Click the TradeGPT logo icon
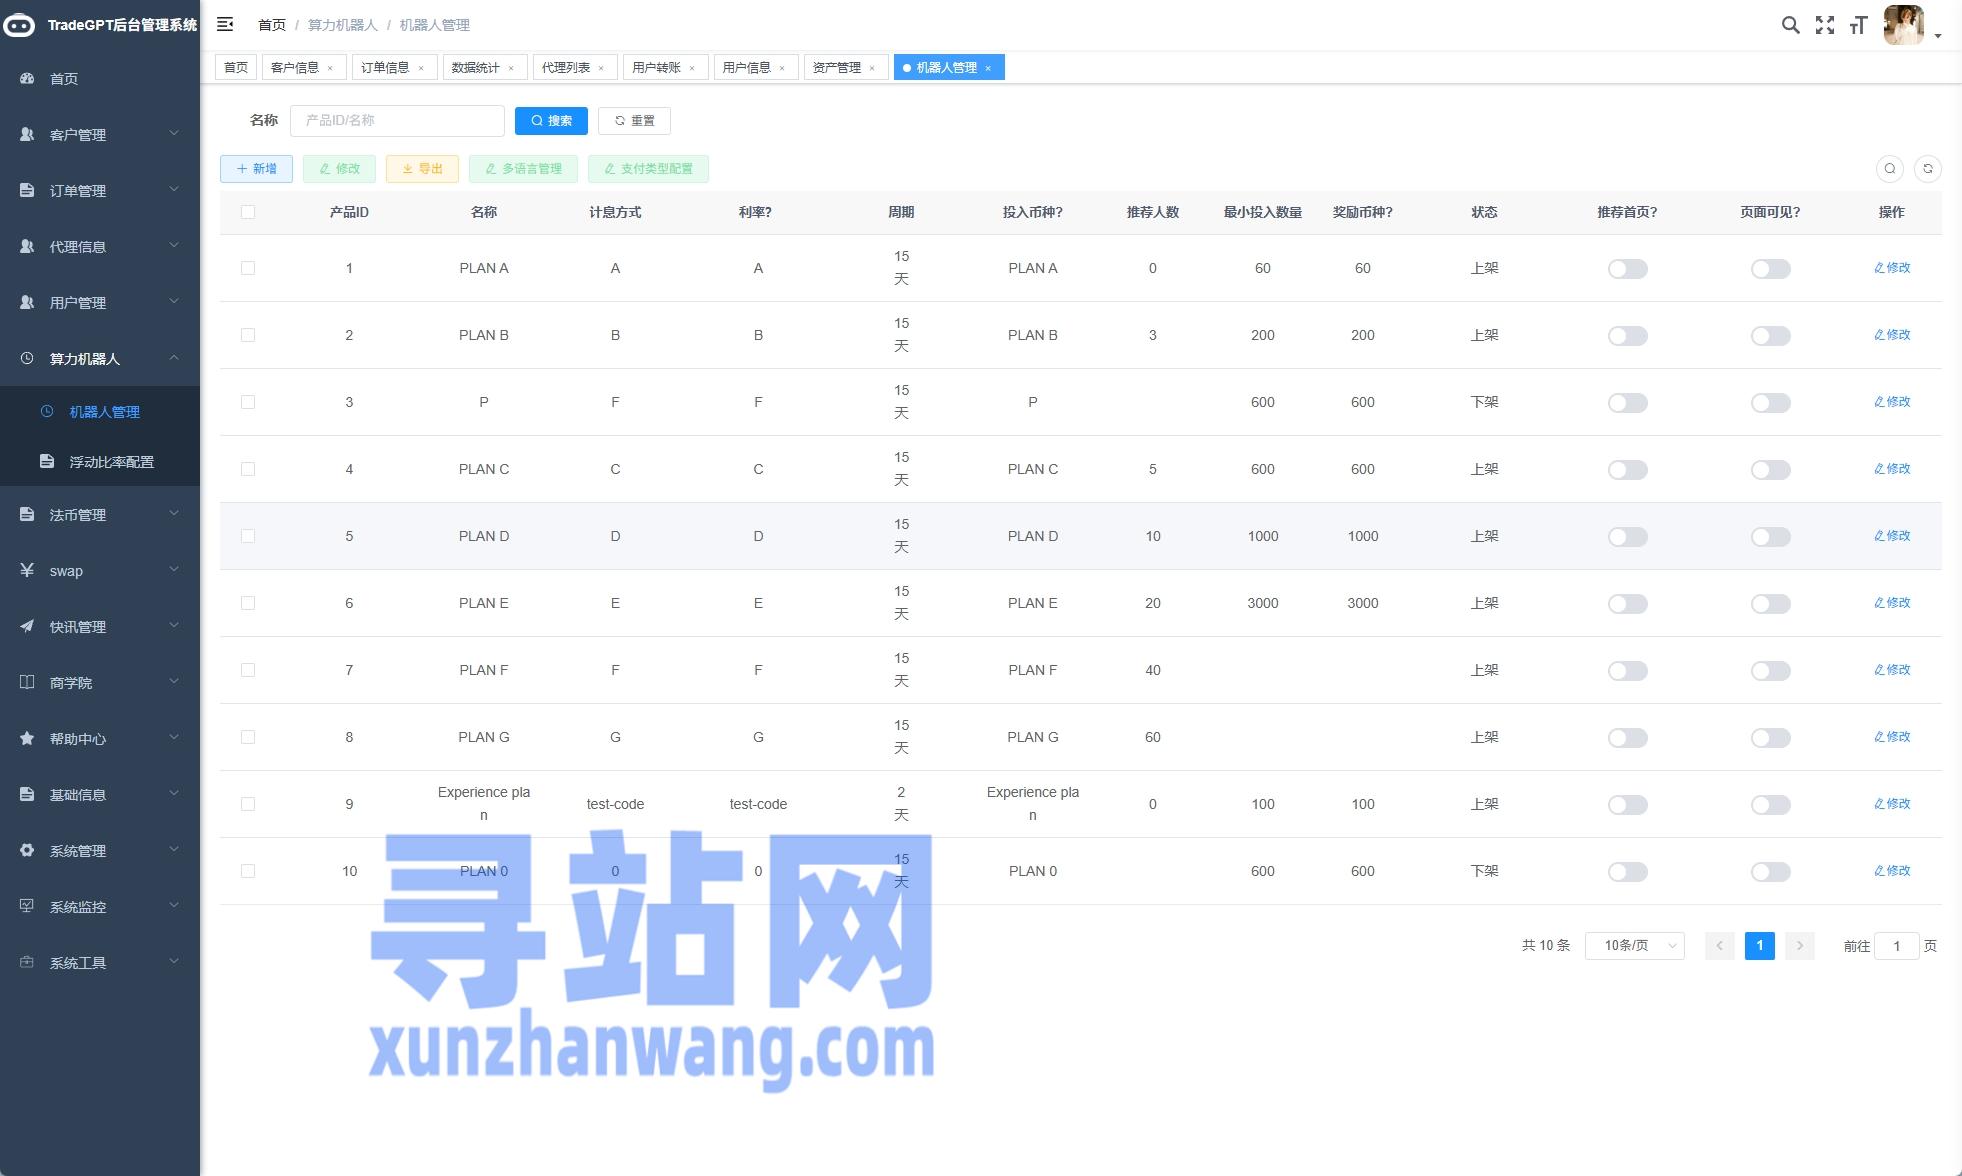 19,25
